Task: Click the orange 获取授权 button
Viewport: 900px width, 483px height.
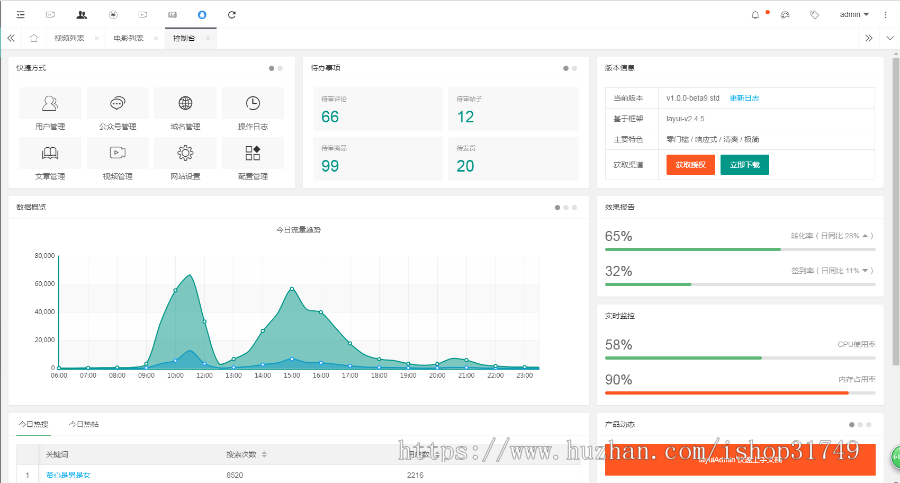Action: pos(690,165)
